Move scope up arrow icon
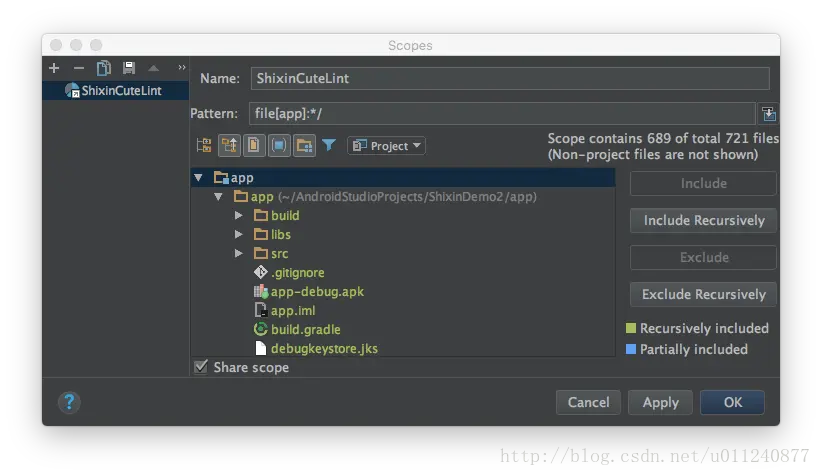Viewport: 822px width, 476px height. [153, 68]
